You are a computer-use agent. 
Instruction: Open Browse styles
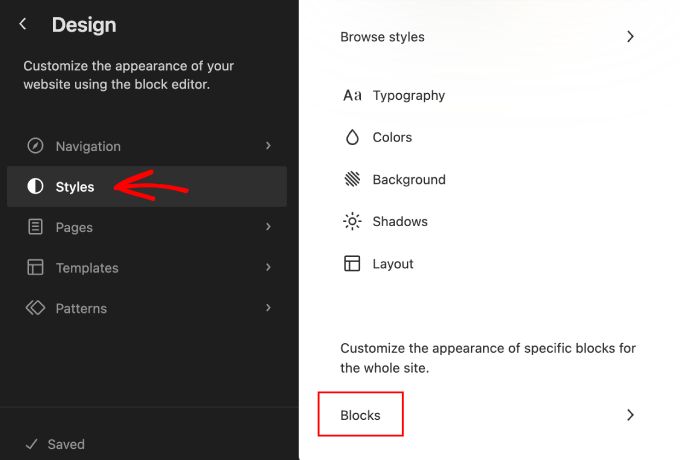pos(382,37)
